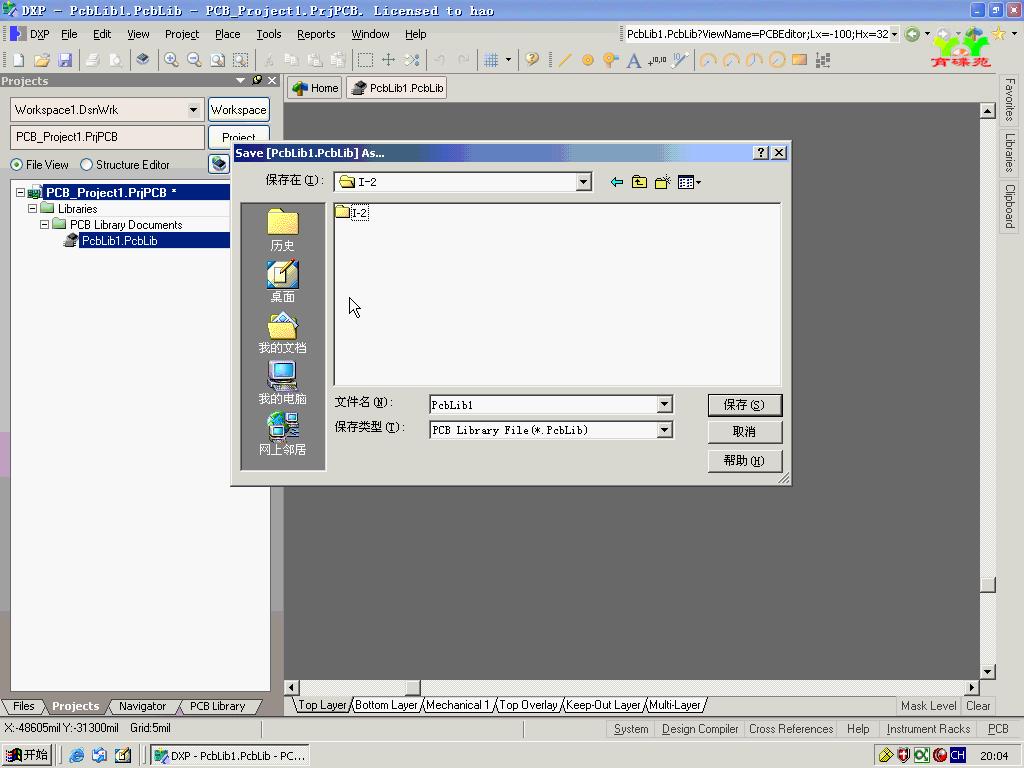1024x768 pixels.
Task: Click the Save floppy disk icon
Action: tap(65, 60)
